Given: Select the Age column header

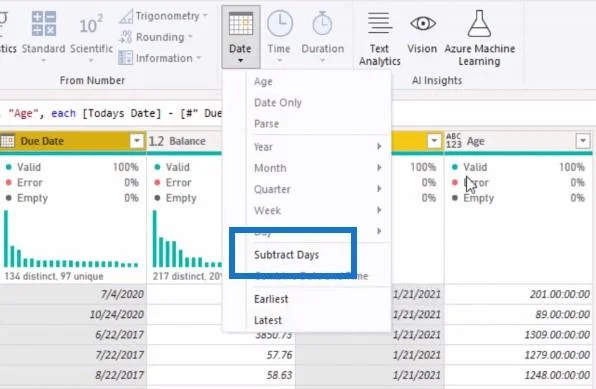Looking at the screenshot, I should (x=518, y=141).
